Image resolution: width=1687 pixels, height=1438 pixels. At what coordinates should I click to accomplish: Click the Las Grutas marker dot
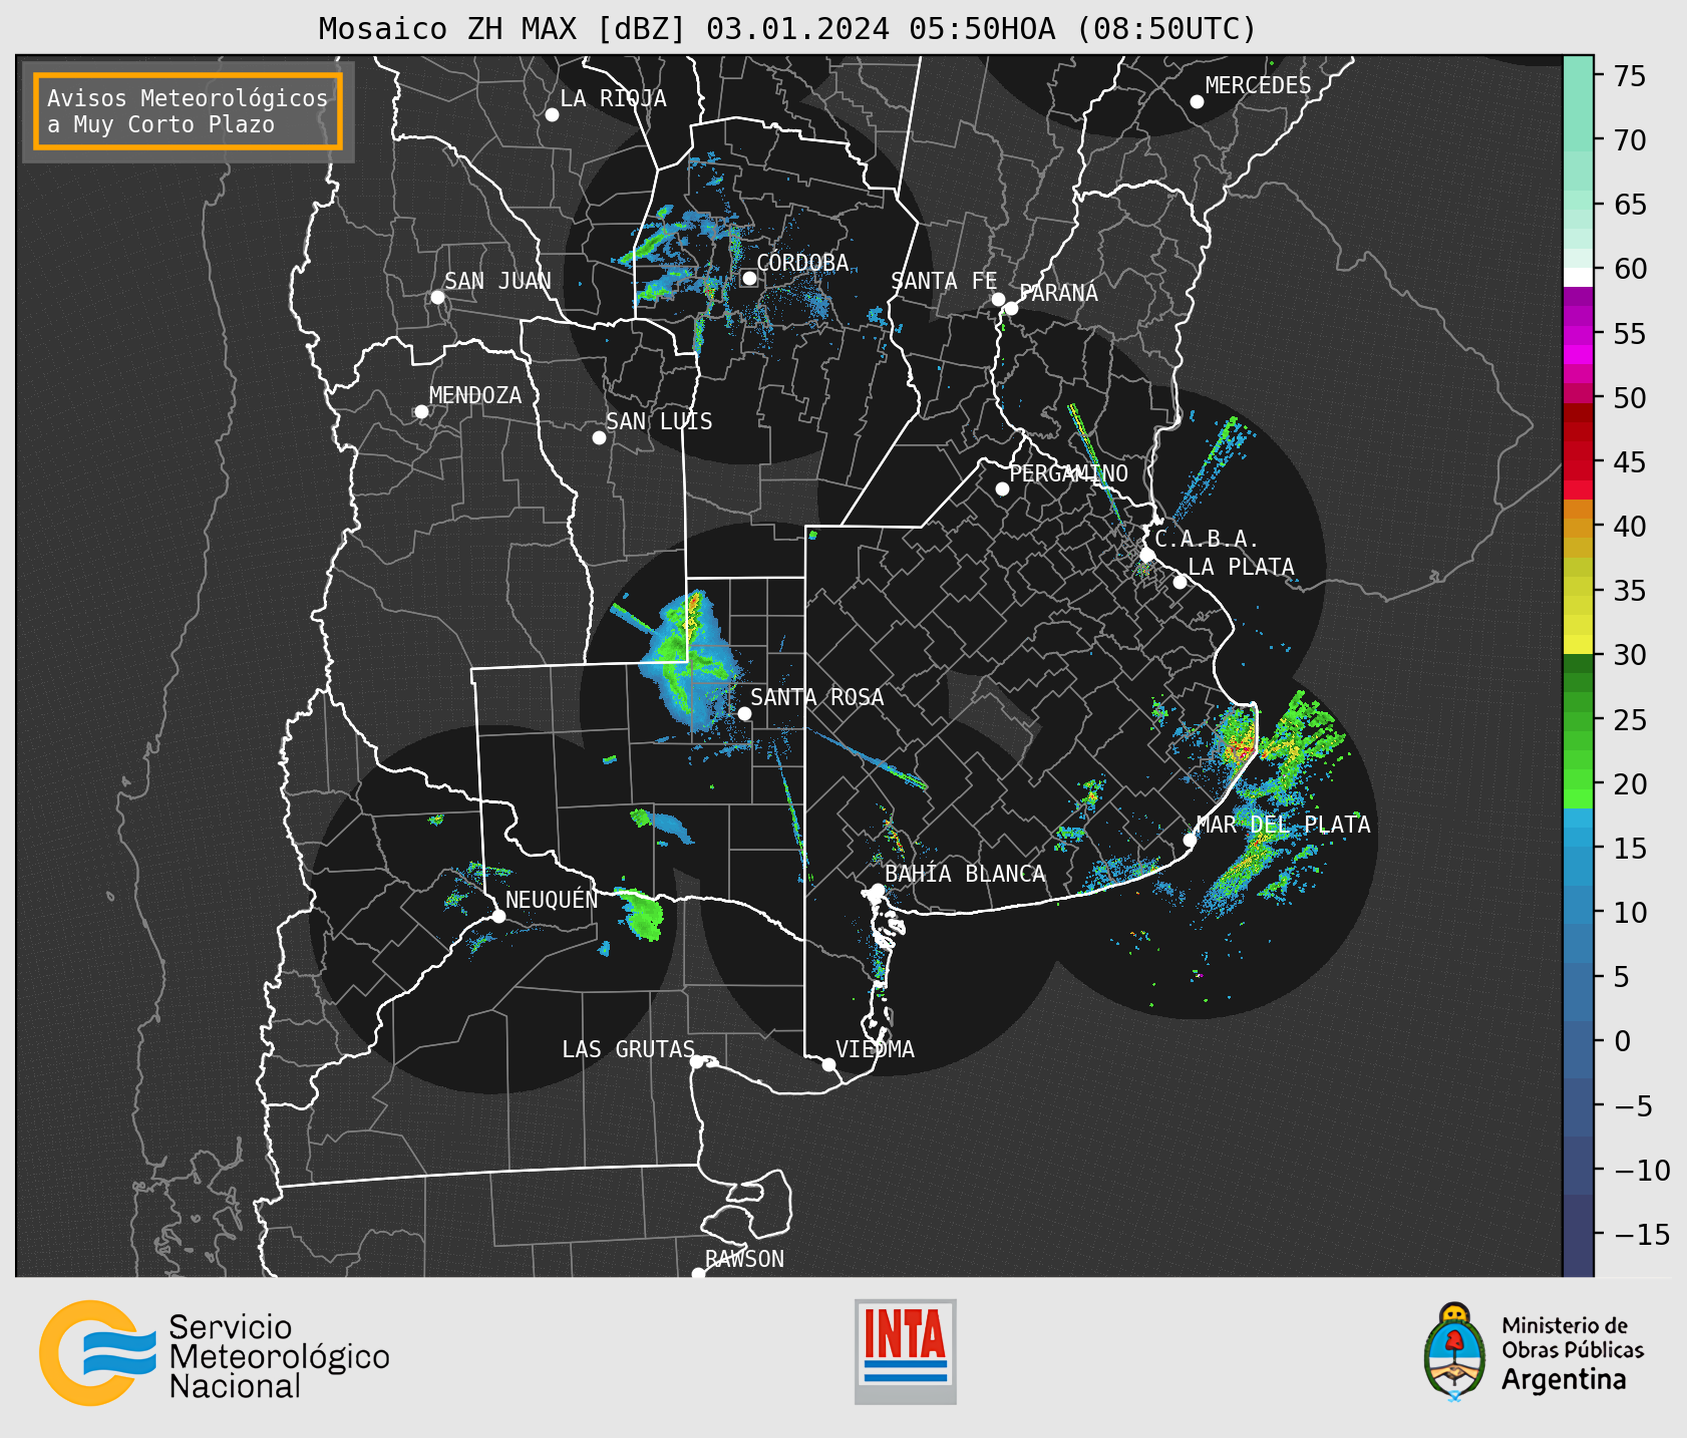696,1062
